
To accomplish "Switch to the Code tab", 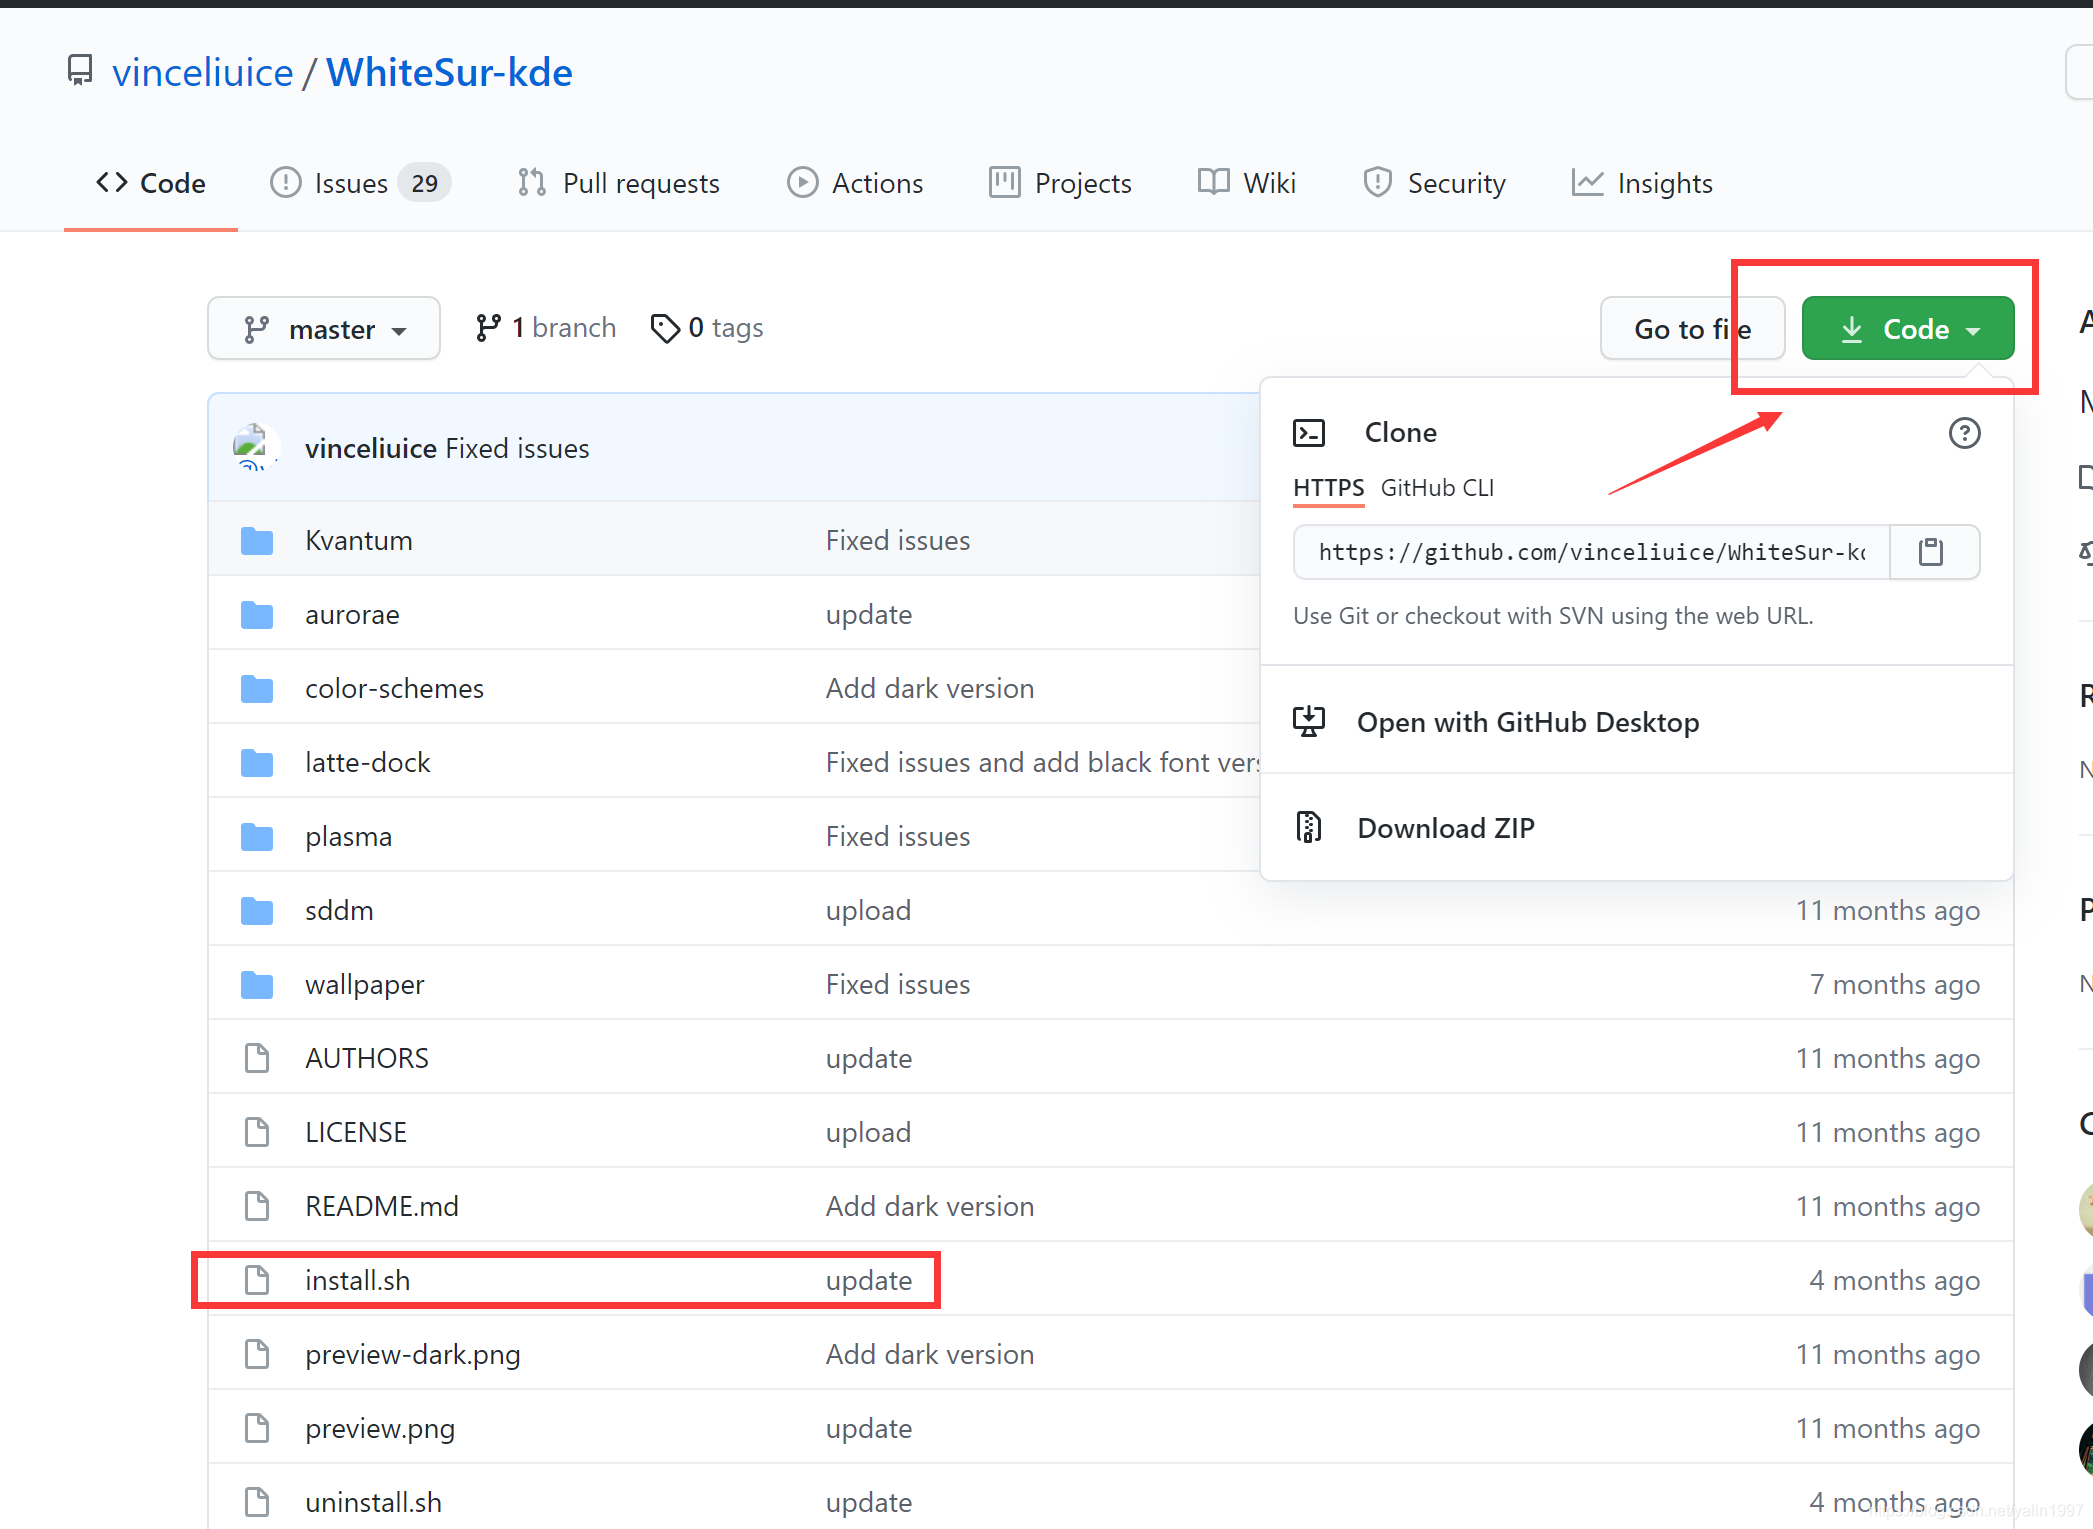I will pos(151,183).
